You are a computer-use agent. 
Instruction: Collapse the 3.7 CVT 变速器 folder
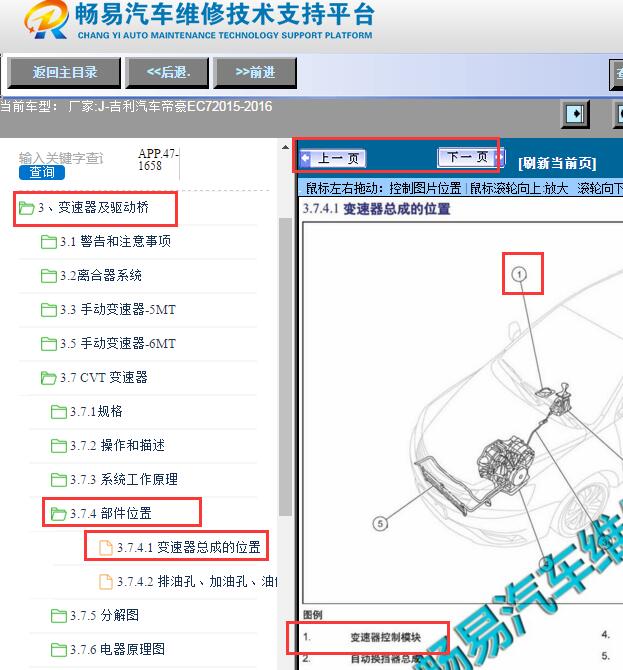(x=103, y=378)
